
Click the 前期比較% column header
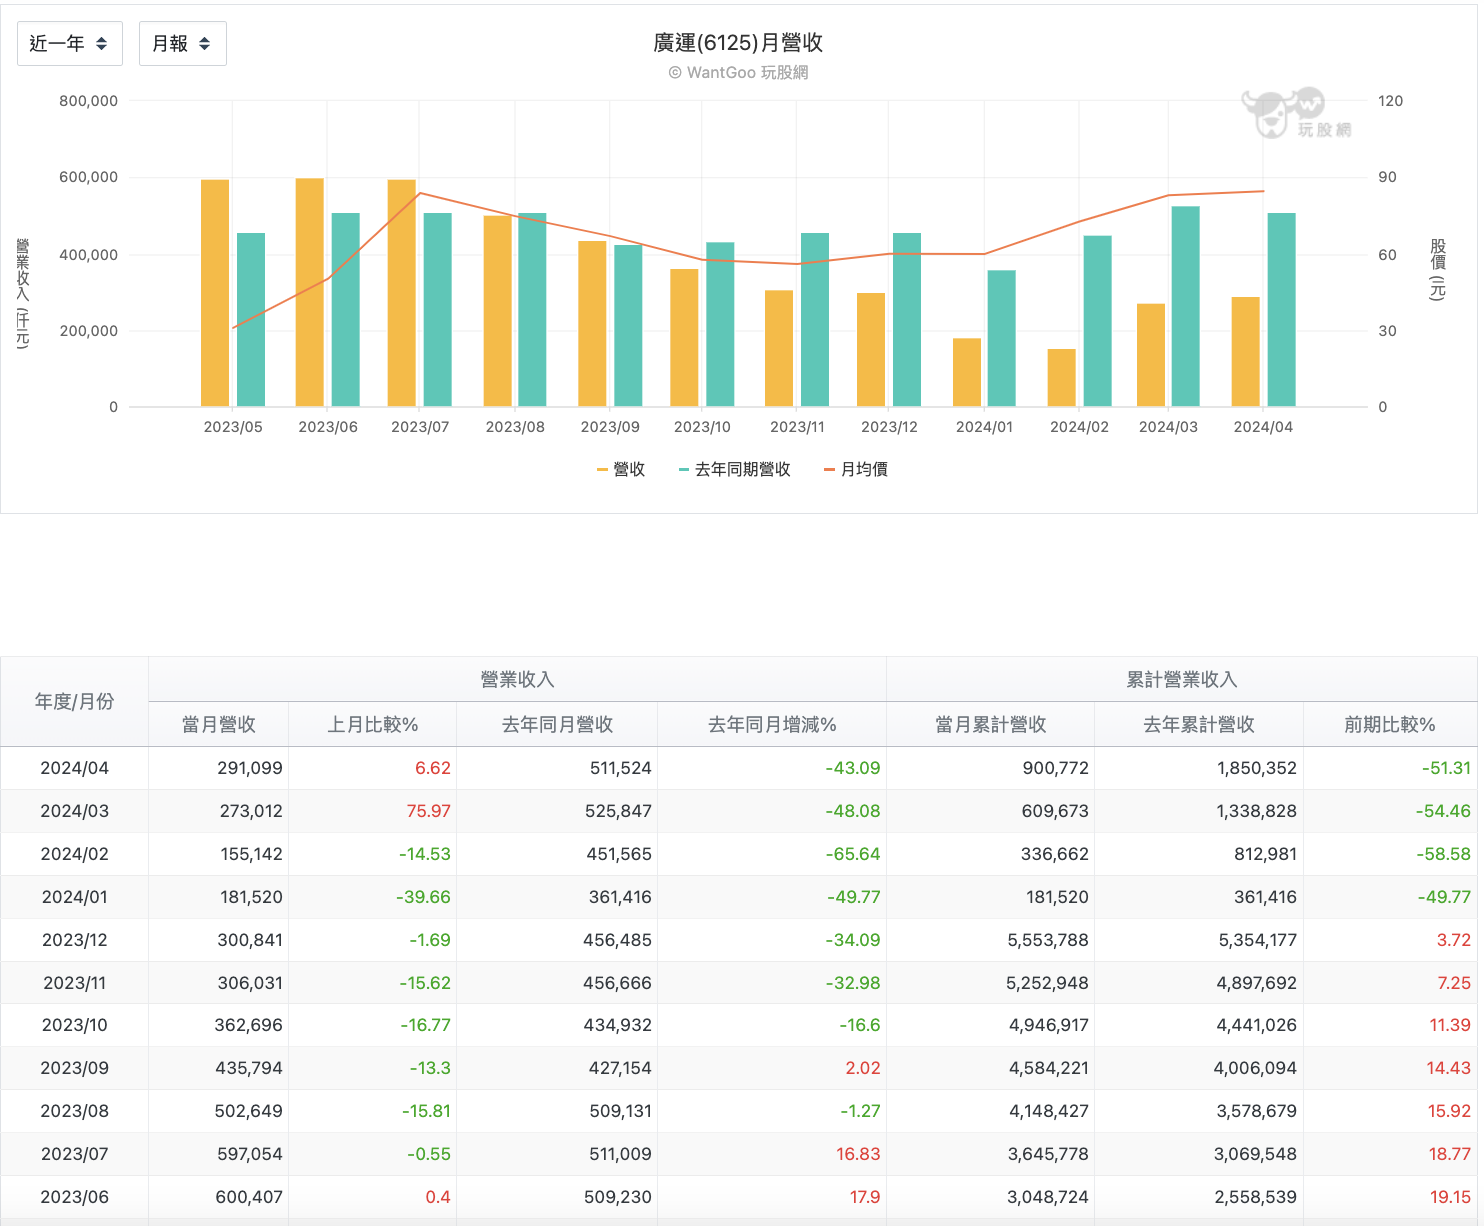coord(1390,725)
